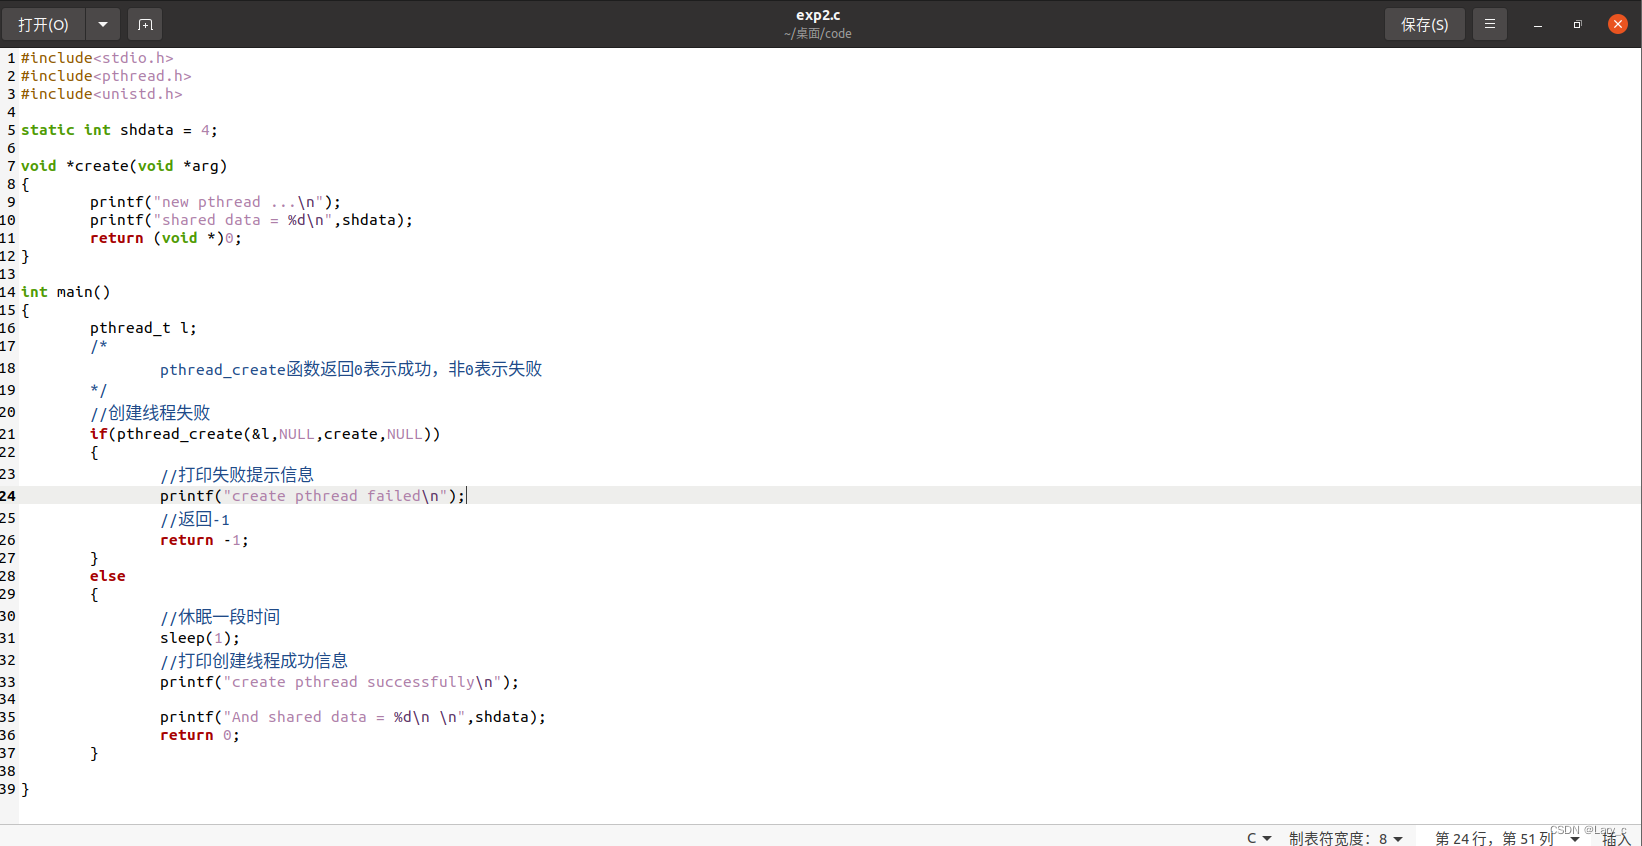Minimize the gedit window
This screenshot has height=846, width=1642.
(x=1538, y=24)
